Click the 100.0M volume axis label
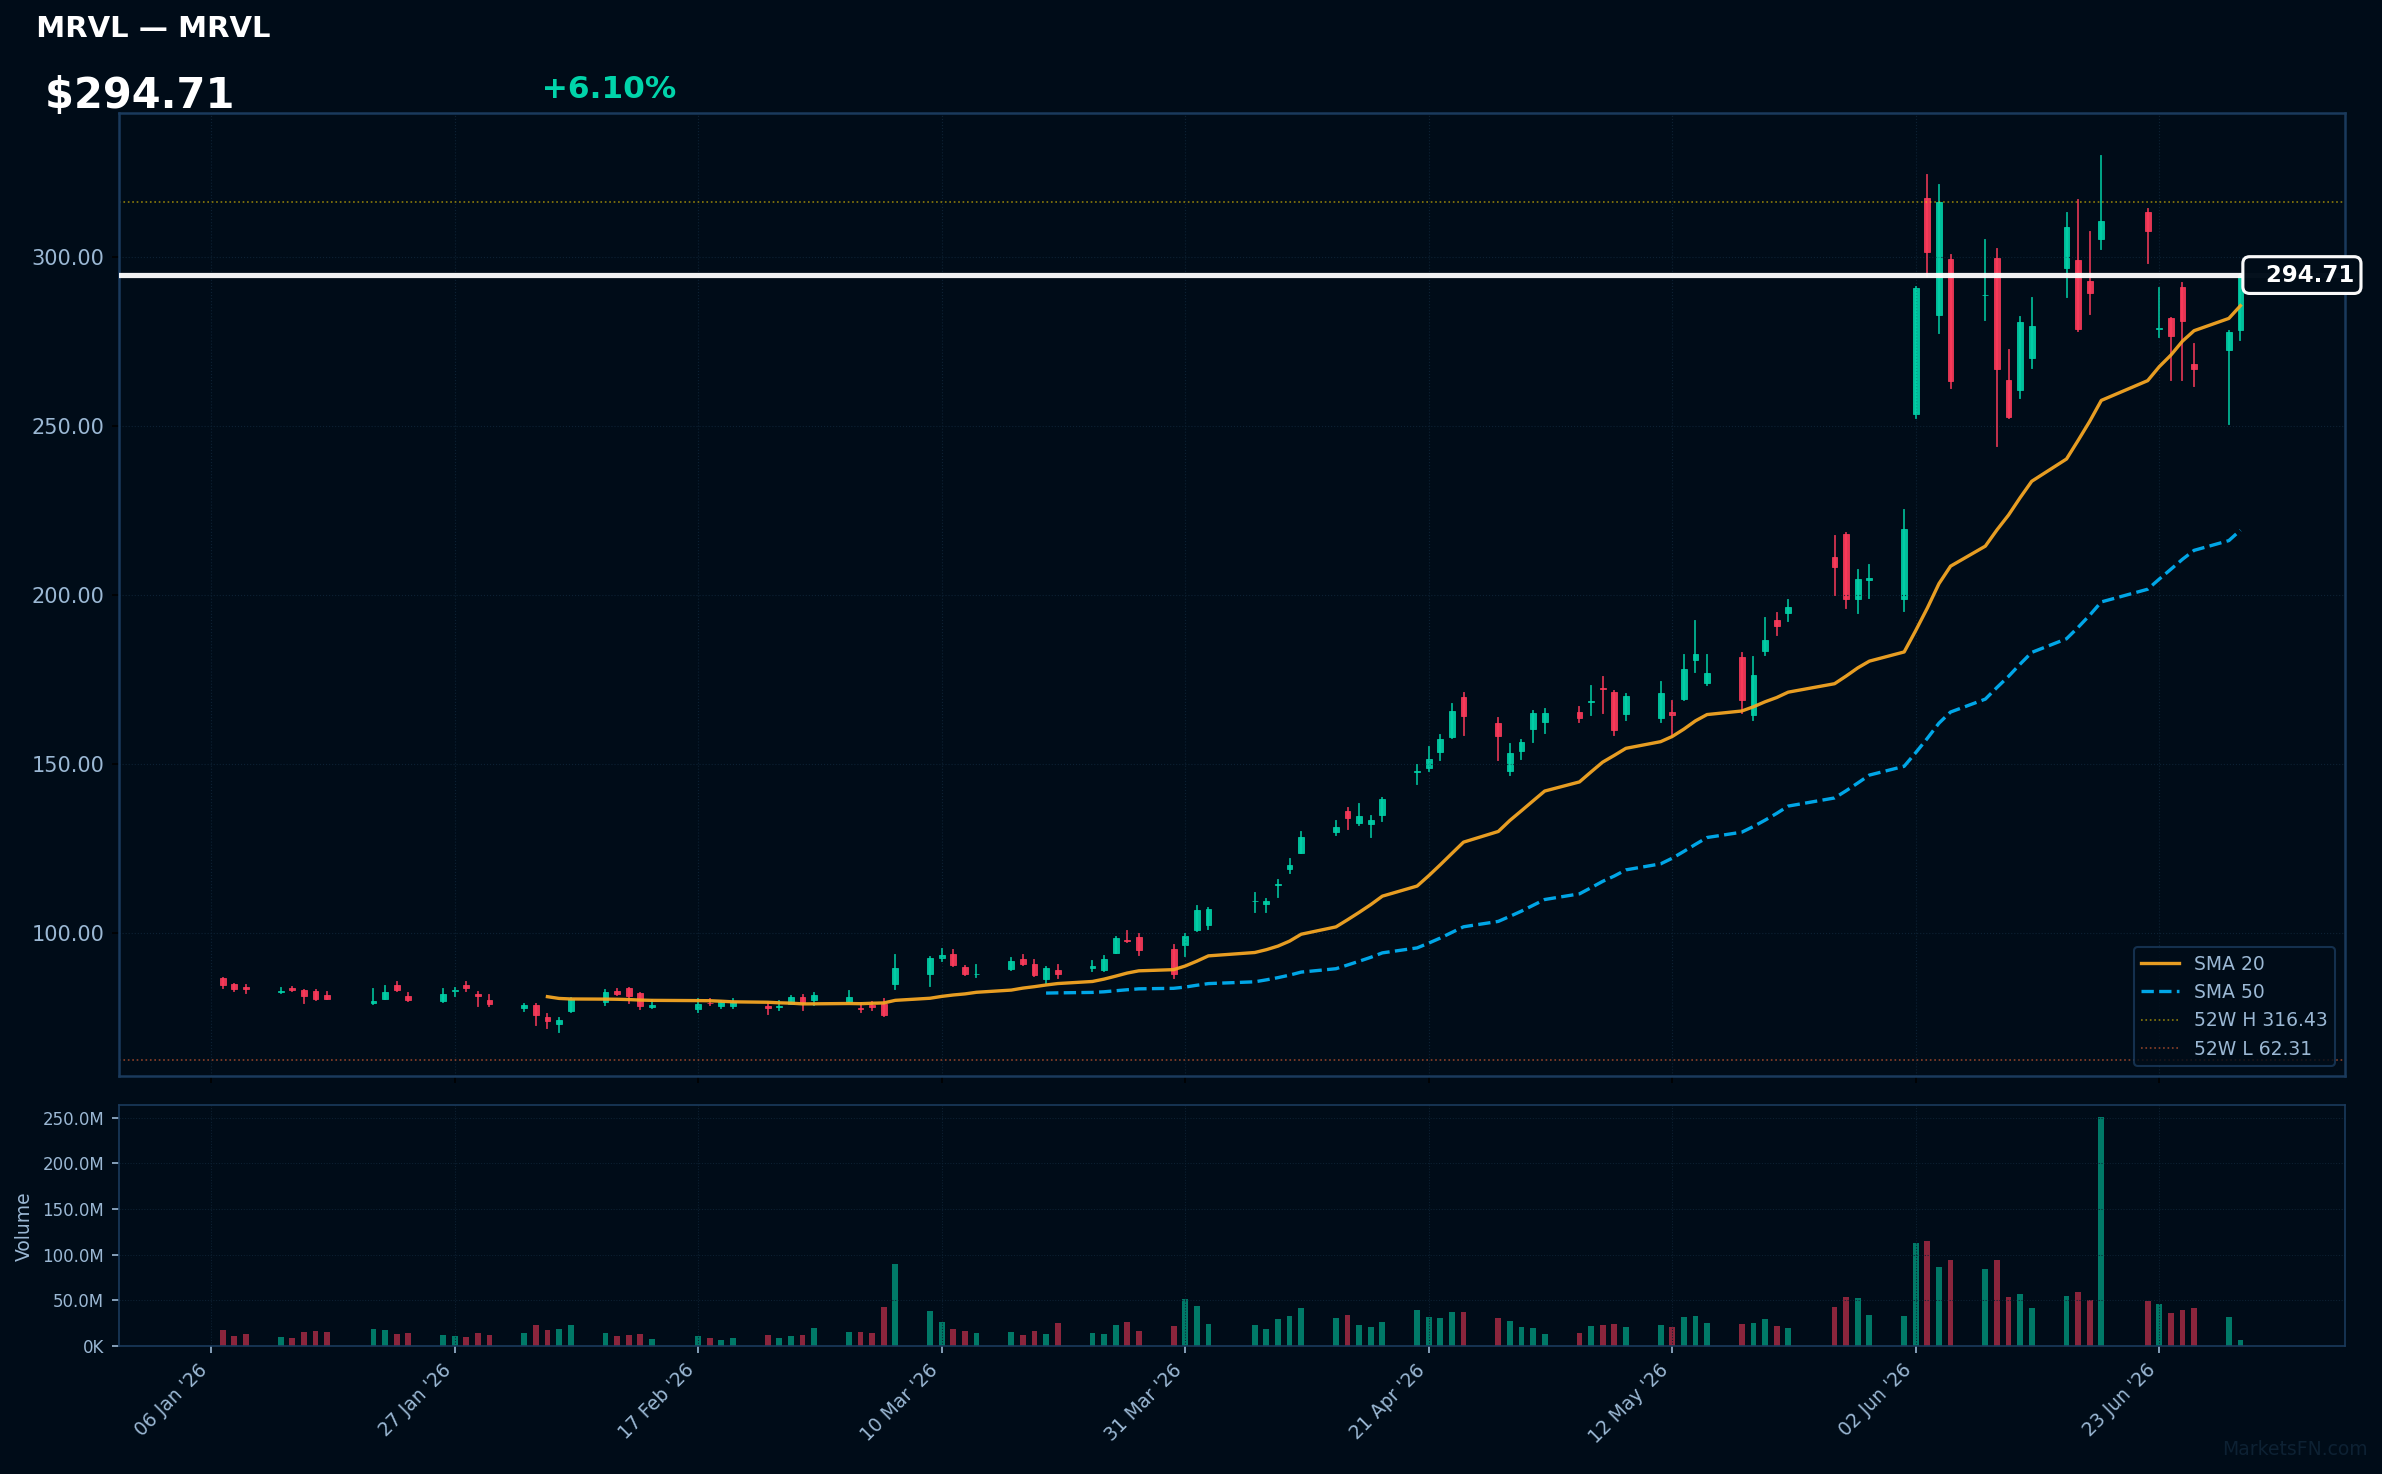The width and height of the screenshot is (2382, 1474). point(73,1256)
